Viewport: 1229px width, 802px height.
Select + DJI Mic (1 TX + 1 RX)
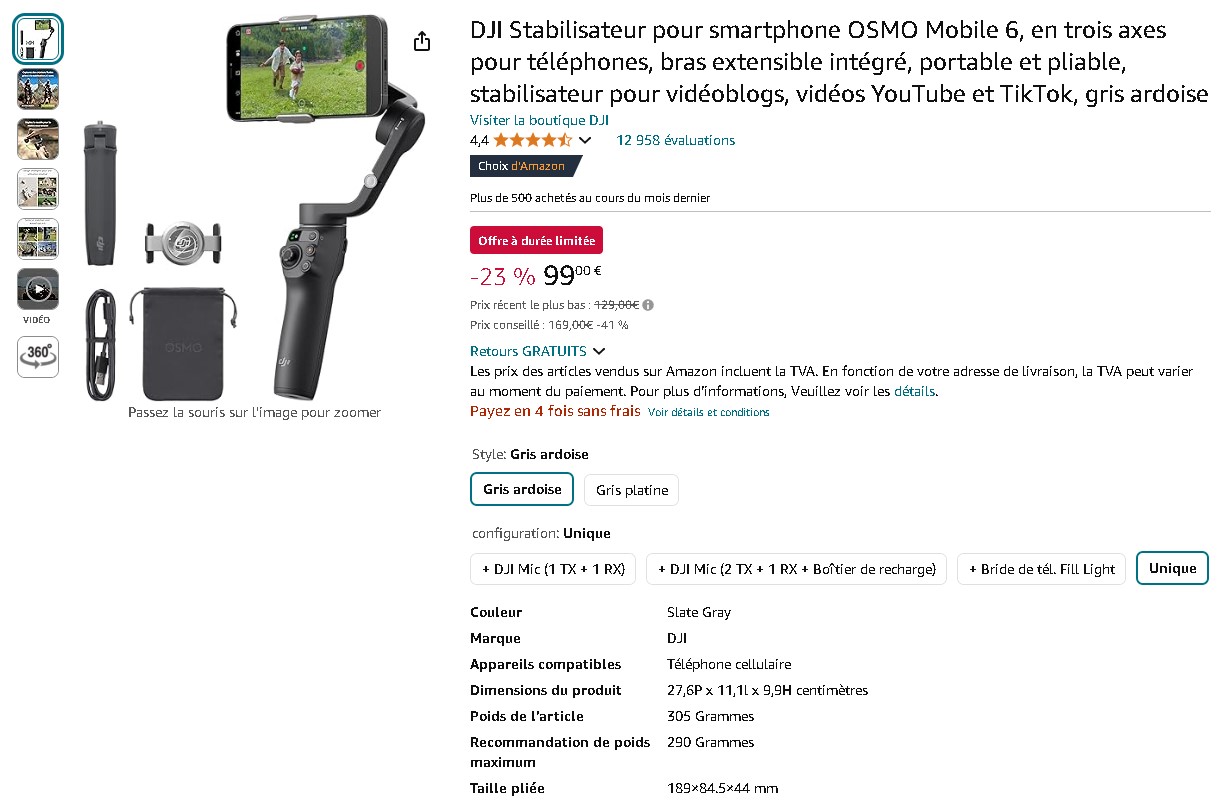[553, 569]
